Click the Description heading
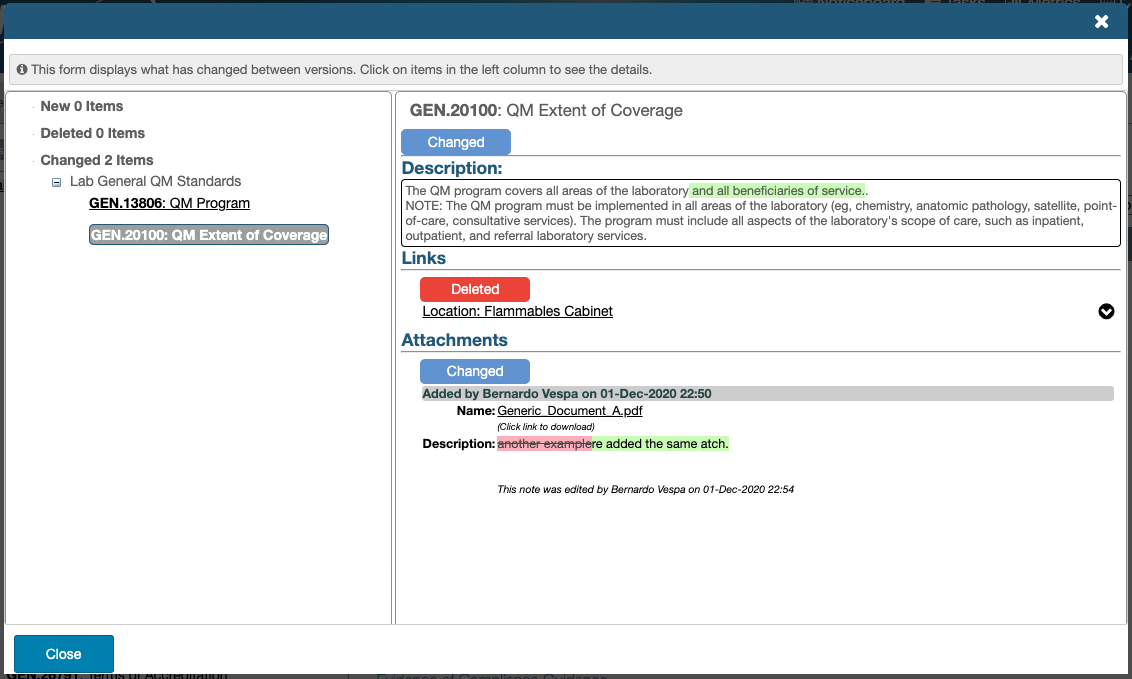This screenshot has height=679, width=1132. click(x=452, y=168)
